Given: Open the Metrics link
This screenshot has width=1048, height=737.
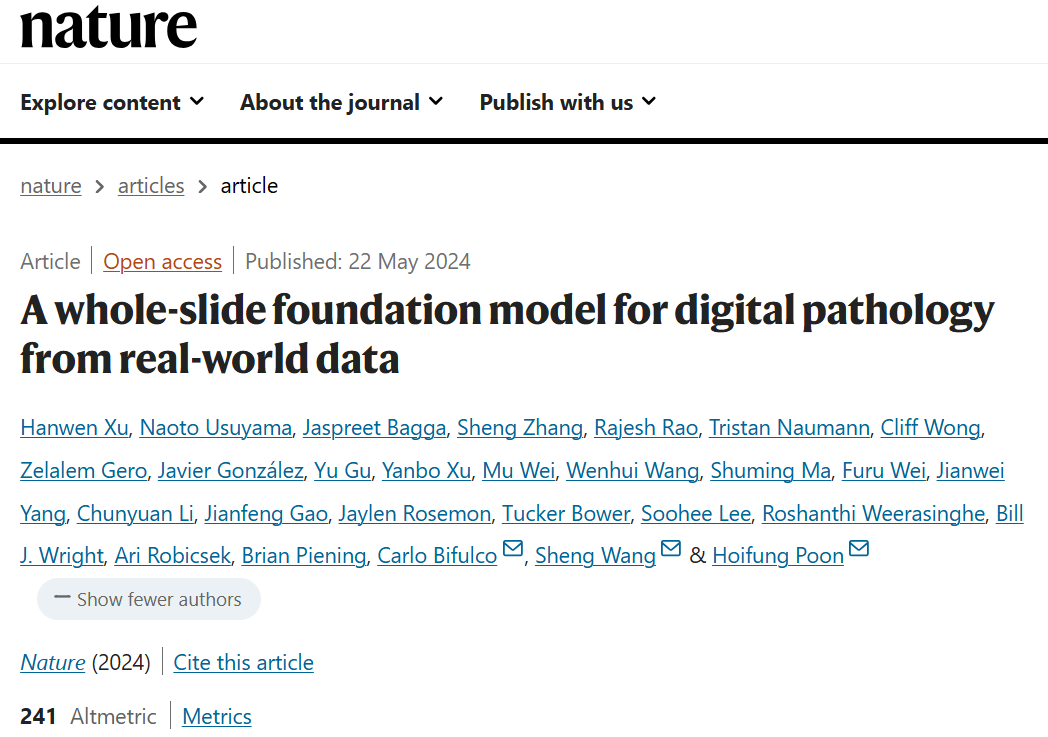Looking at the screenshot, I should pos(217,717).
